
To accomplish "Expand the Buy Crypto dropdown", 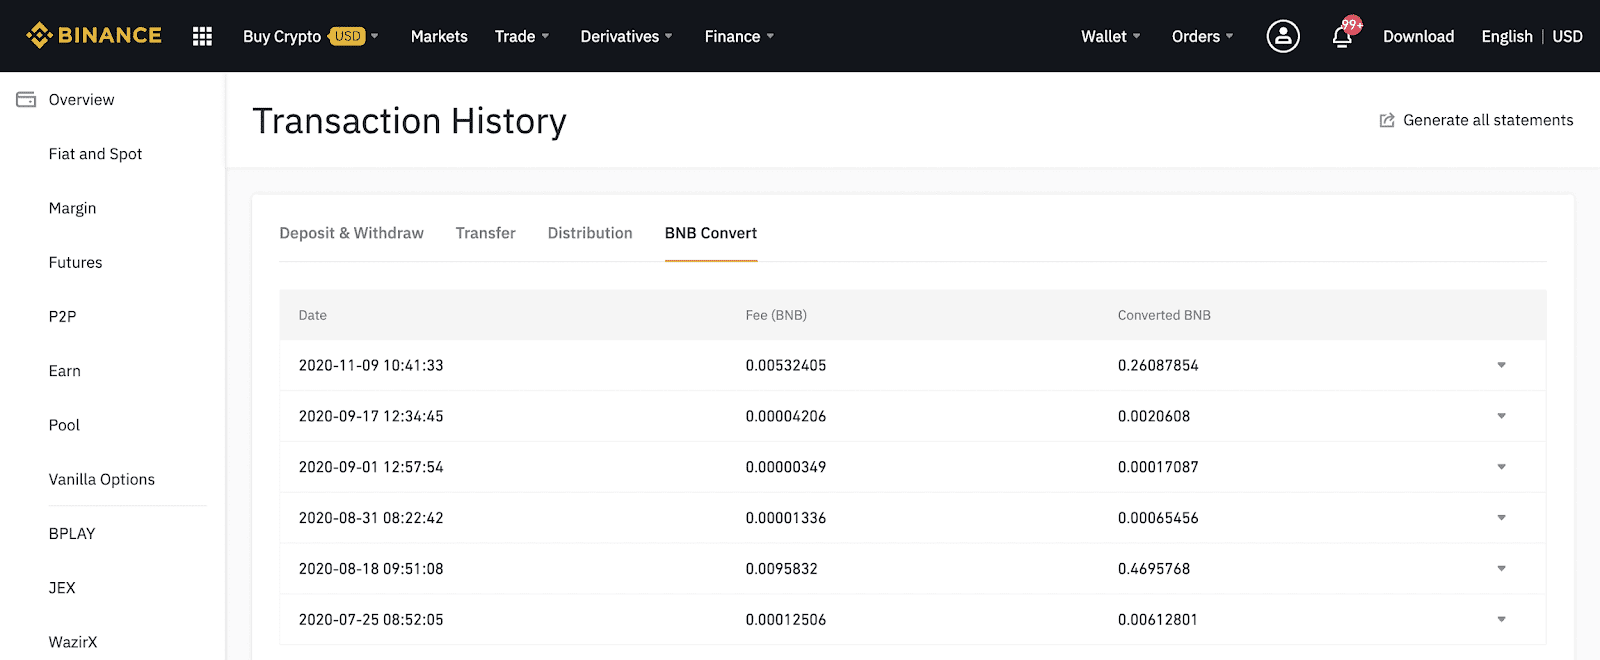I will (x=375, y=36).
